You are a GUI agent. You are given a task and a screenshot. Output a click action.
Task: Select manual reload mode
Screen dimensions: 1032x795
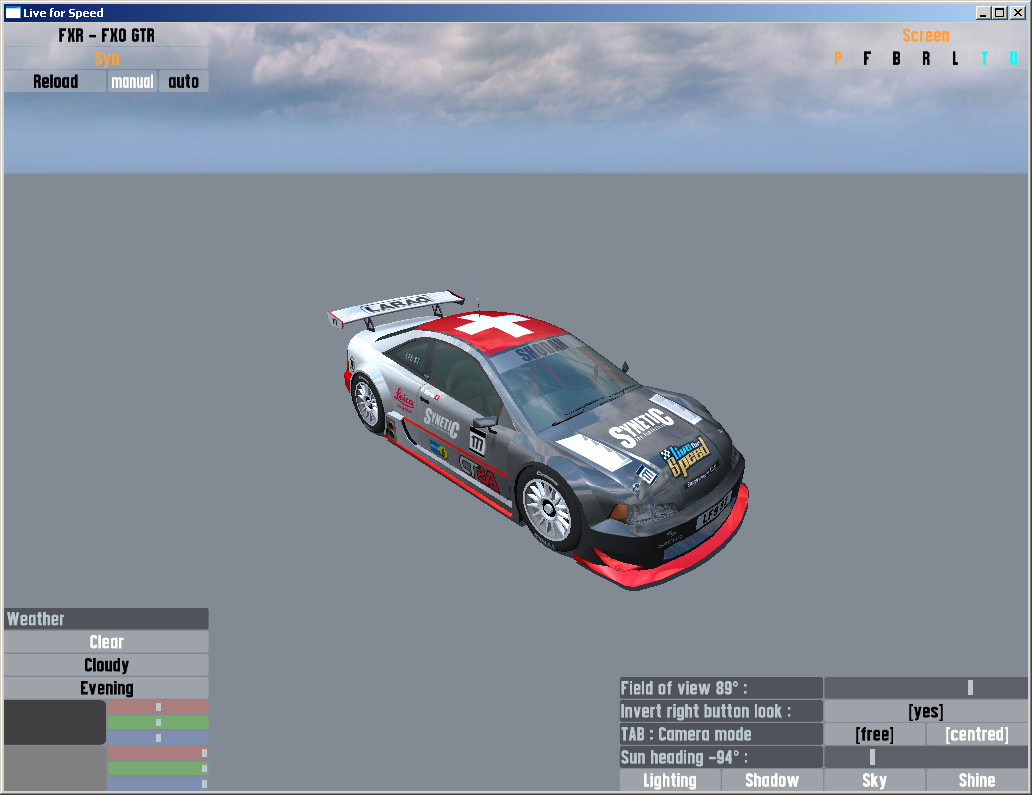[132, 81]
